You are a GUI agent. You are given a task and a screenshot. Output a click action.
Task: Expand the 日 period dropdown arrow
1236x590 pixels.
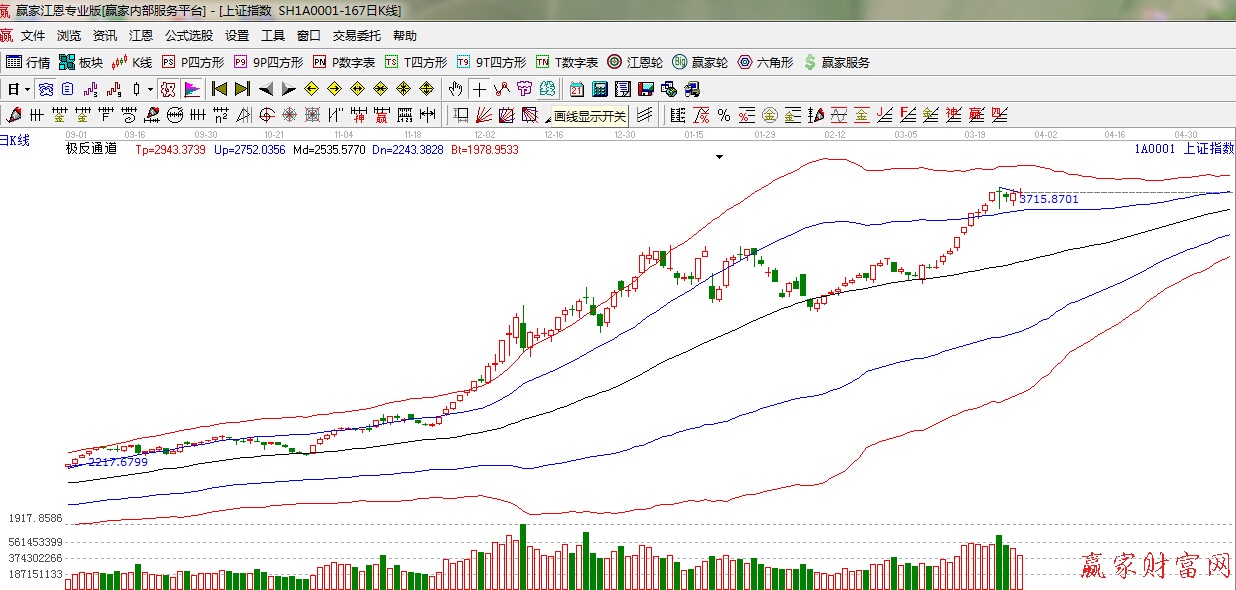(27, 89)
